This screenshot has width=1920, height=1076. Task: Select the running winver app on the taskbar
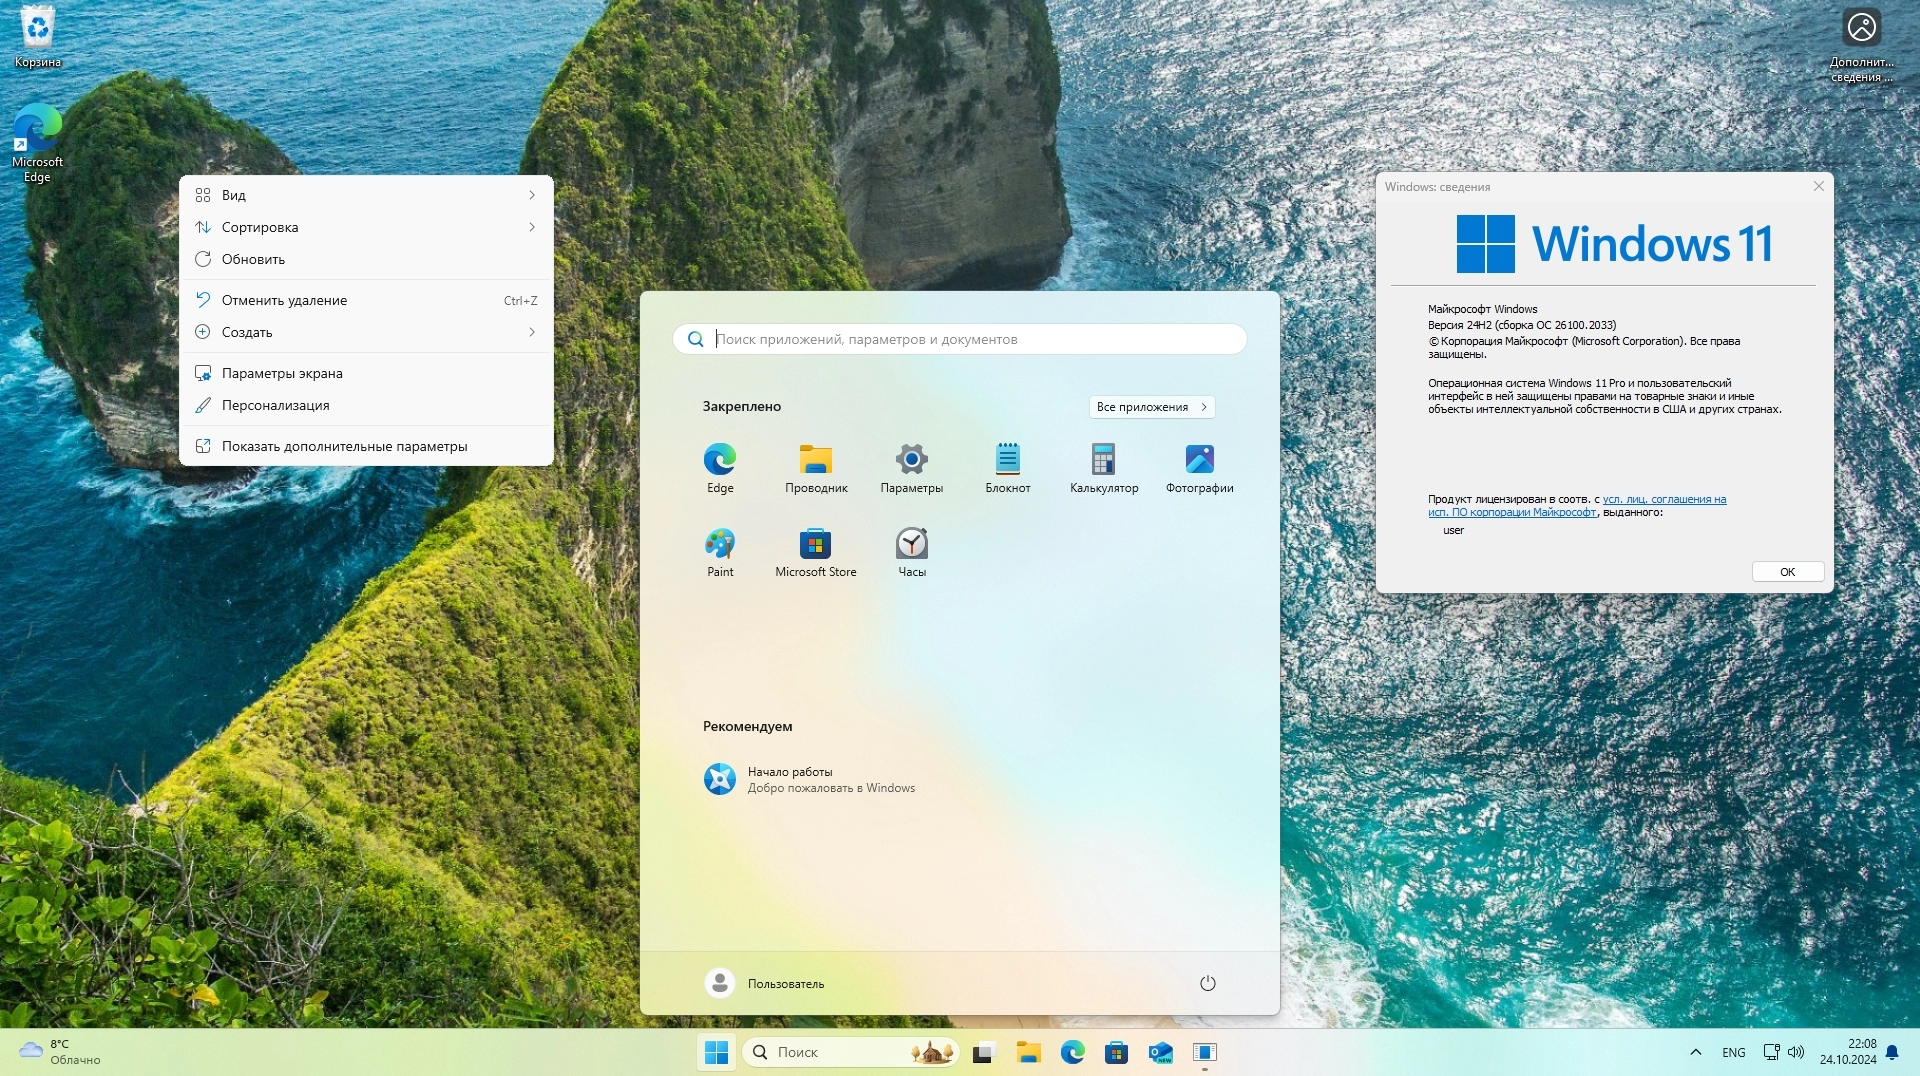point(1205,1052)
